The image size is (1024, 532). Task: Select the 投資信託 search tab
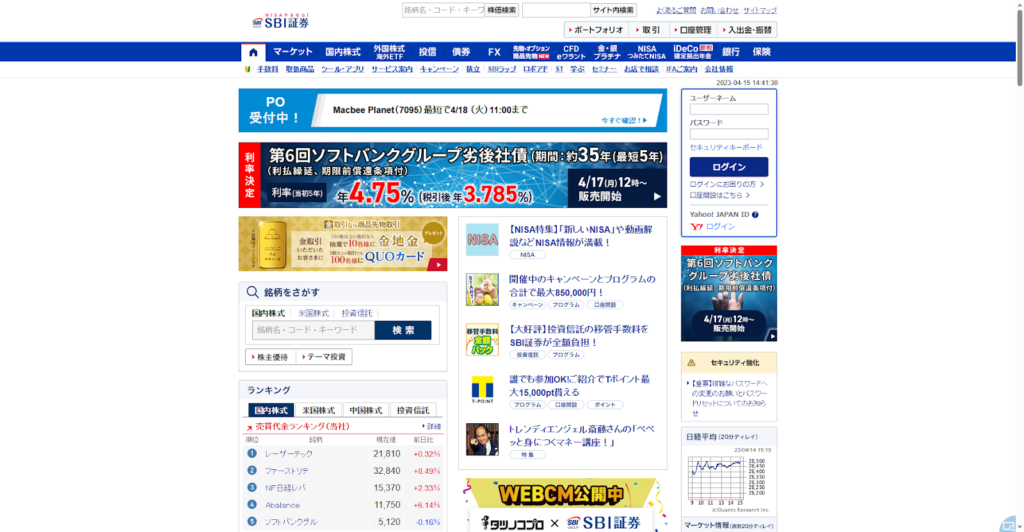(x=357, y=313)
